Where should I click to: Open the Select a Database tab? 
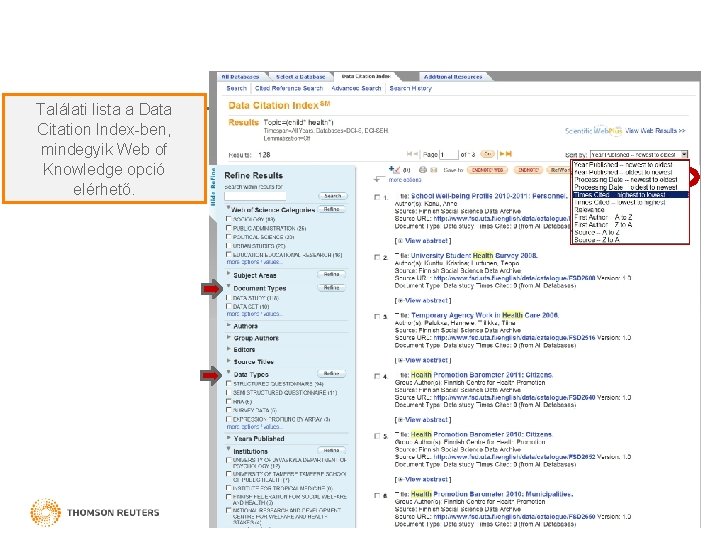pos(300,77)
